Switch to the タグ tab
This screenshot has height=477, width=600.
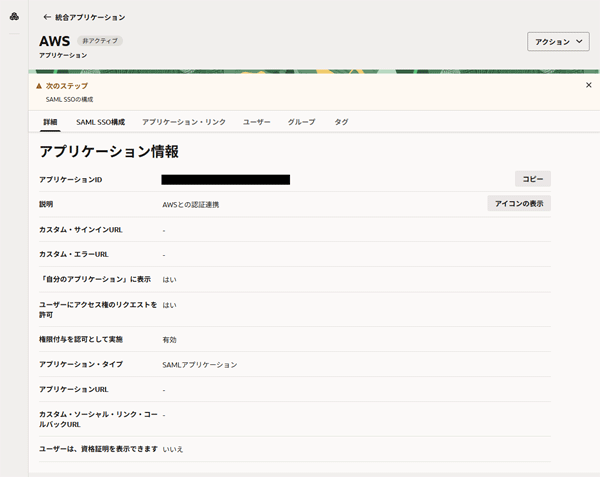[x=341, y=122]
